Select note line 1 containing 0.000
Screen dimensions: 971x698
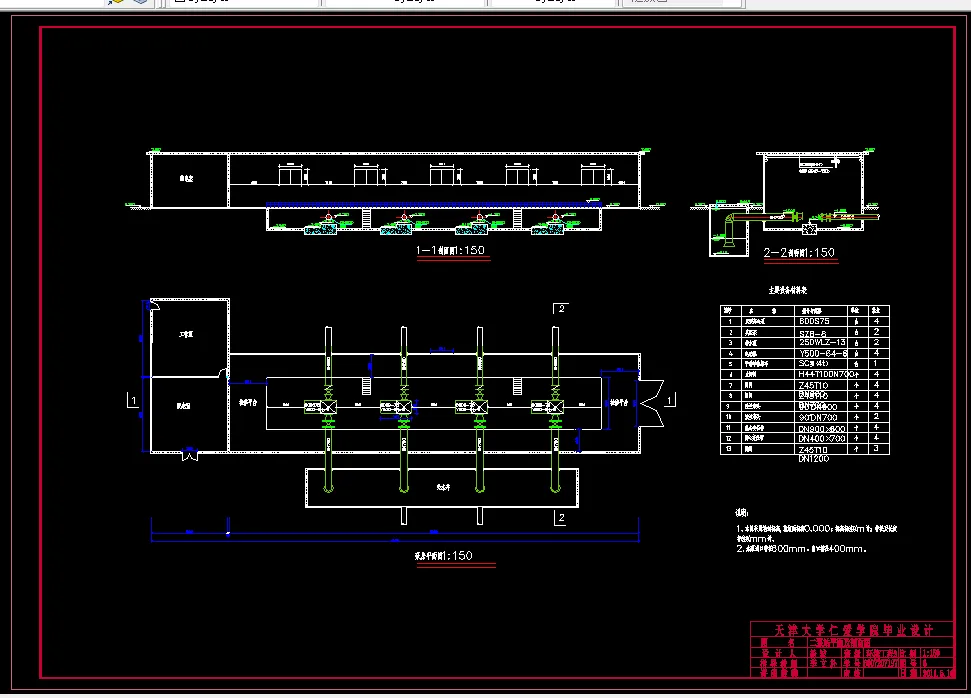[x=816, y=529]
